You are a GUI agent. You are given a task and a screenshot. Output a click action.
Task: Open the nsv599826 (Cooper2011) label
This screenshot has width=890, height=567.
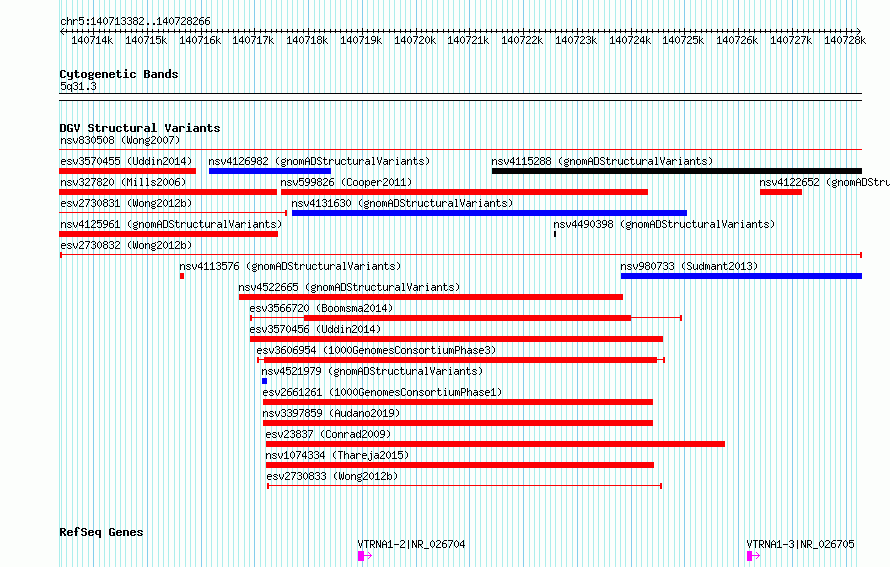(x=346, y=182)
